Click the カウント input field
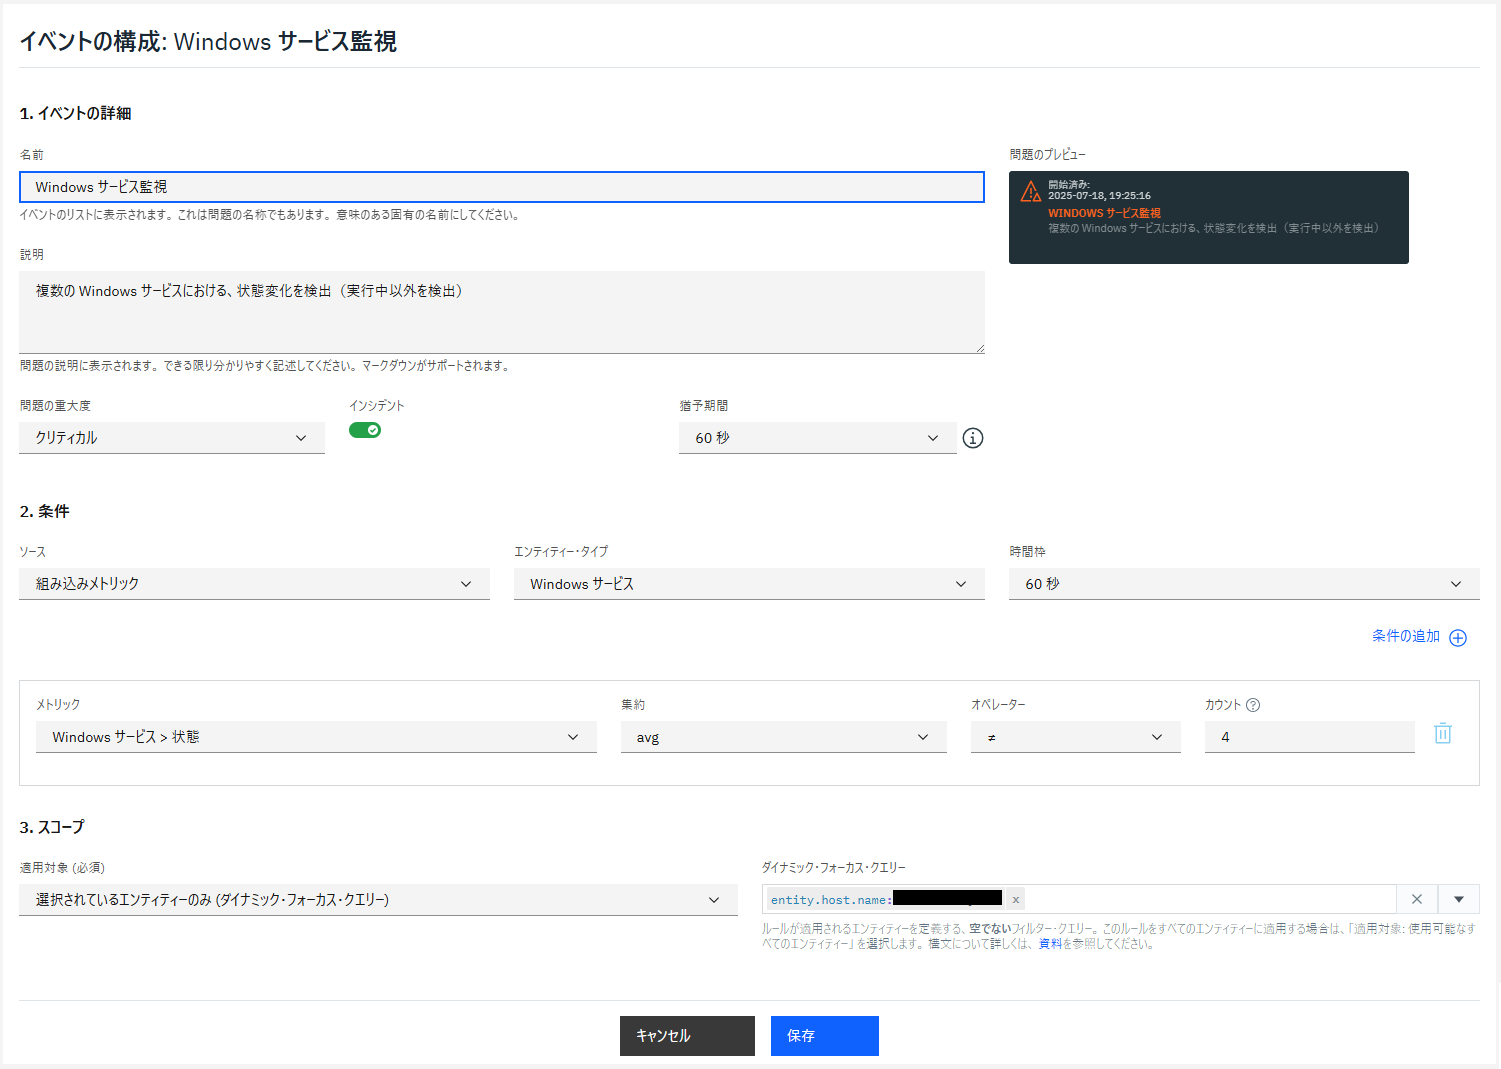Image resolution: width=1501 pixels, height=1069 pixels. 1310,737
